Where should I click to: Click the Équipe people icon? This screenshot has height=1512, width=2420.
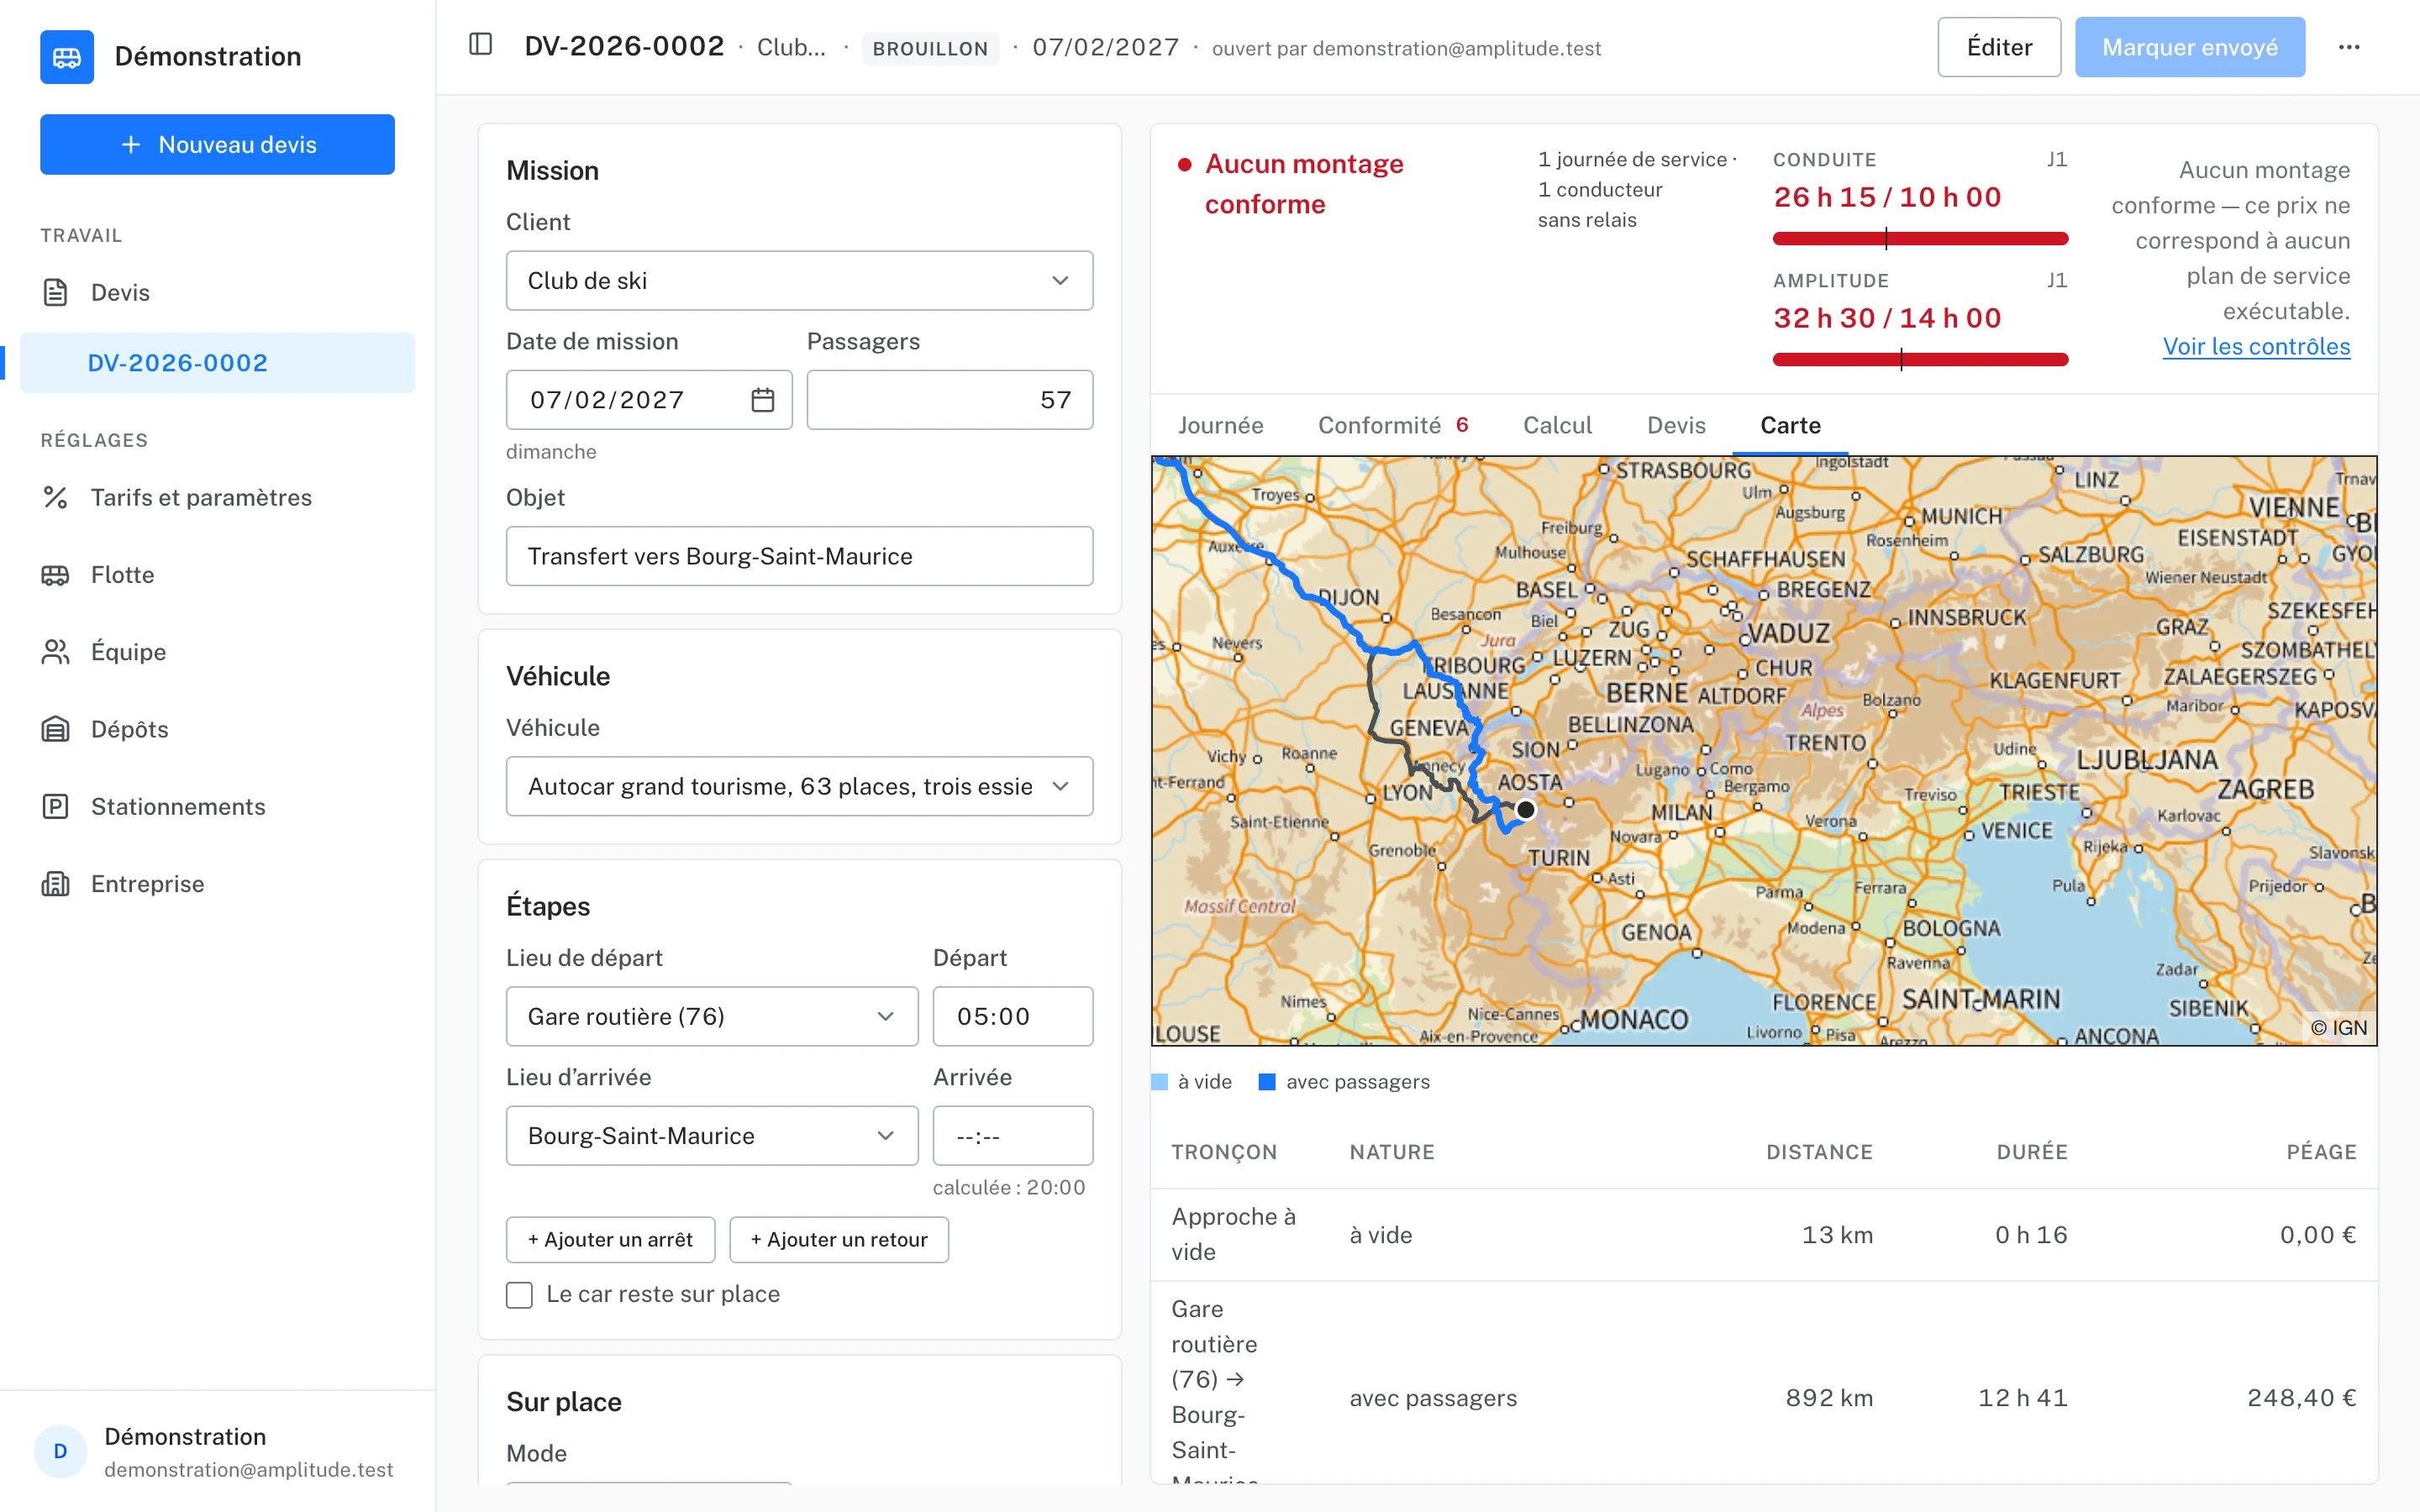(56, 652)
